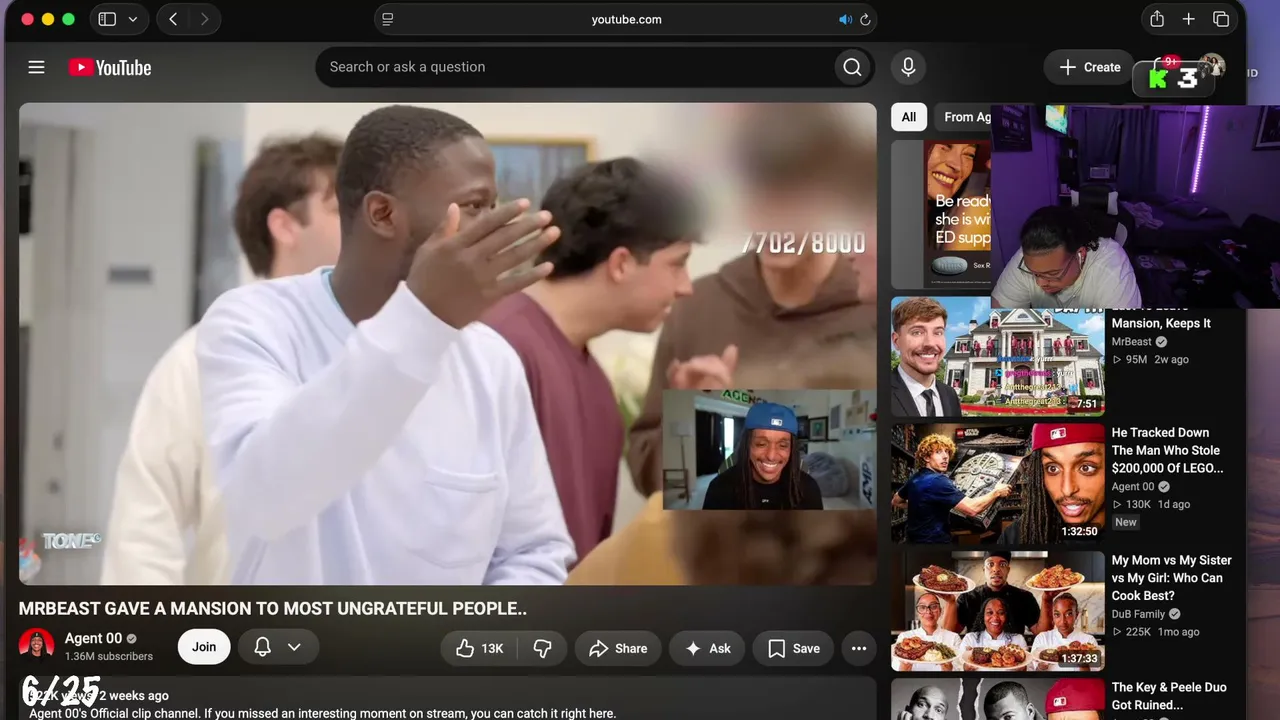
Task: Expand notification options chevron
Action: pos(294,647)
